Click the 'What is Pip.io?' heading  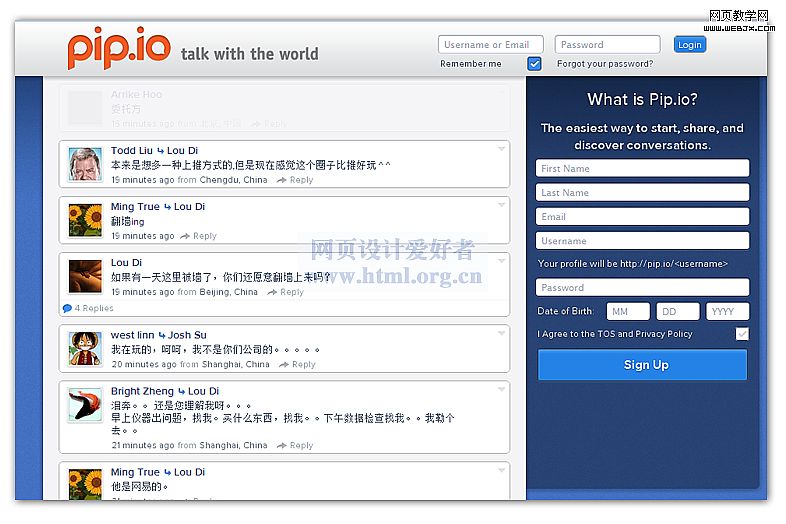coord(643,99)
